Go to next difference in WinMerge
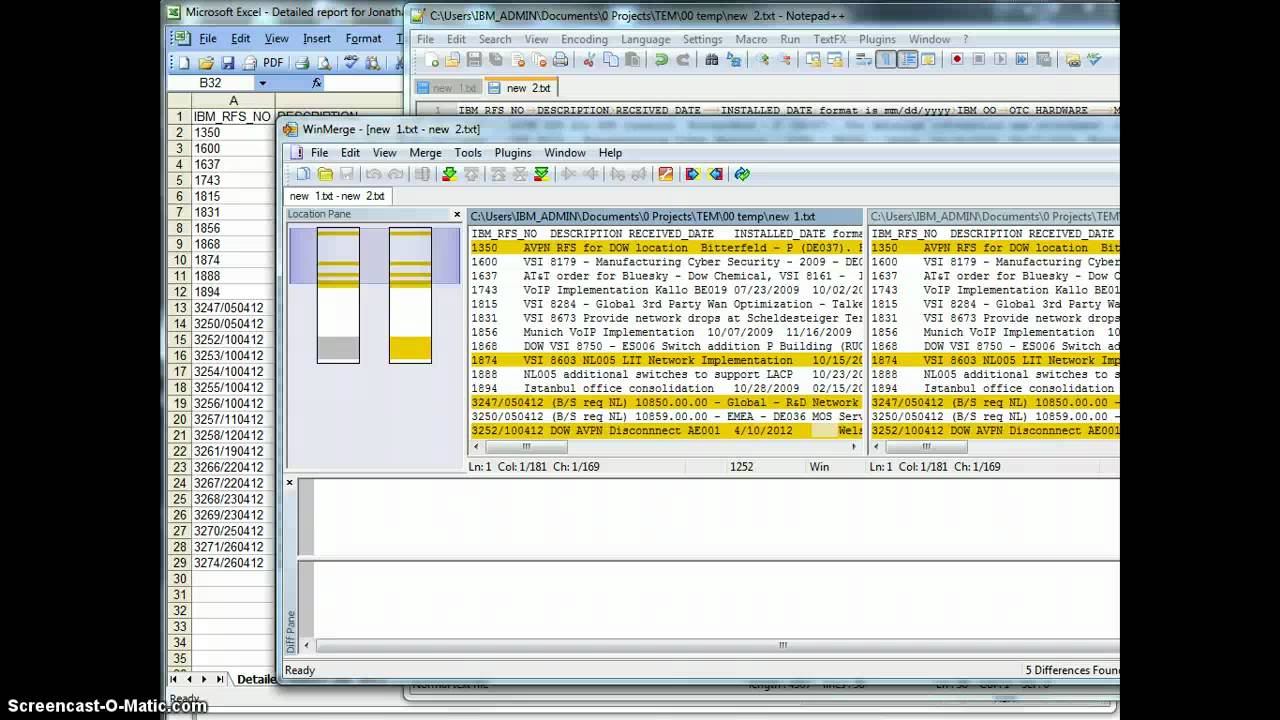 pos(449,174)
